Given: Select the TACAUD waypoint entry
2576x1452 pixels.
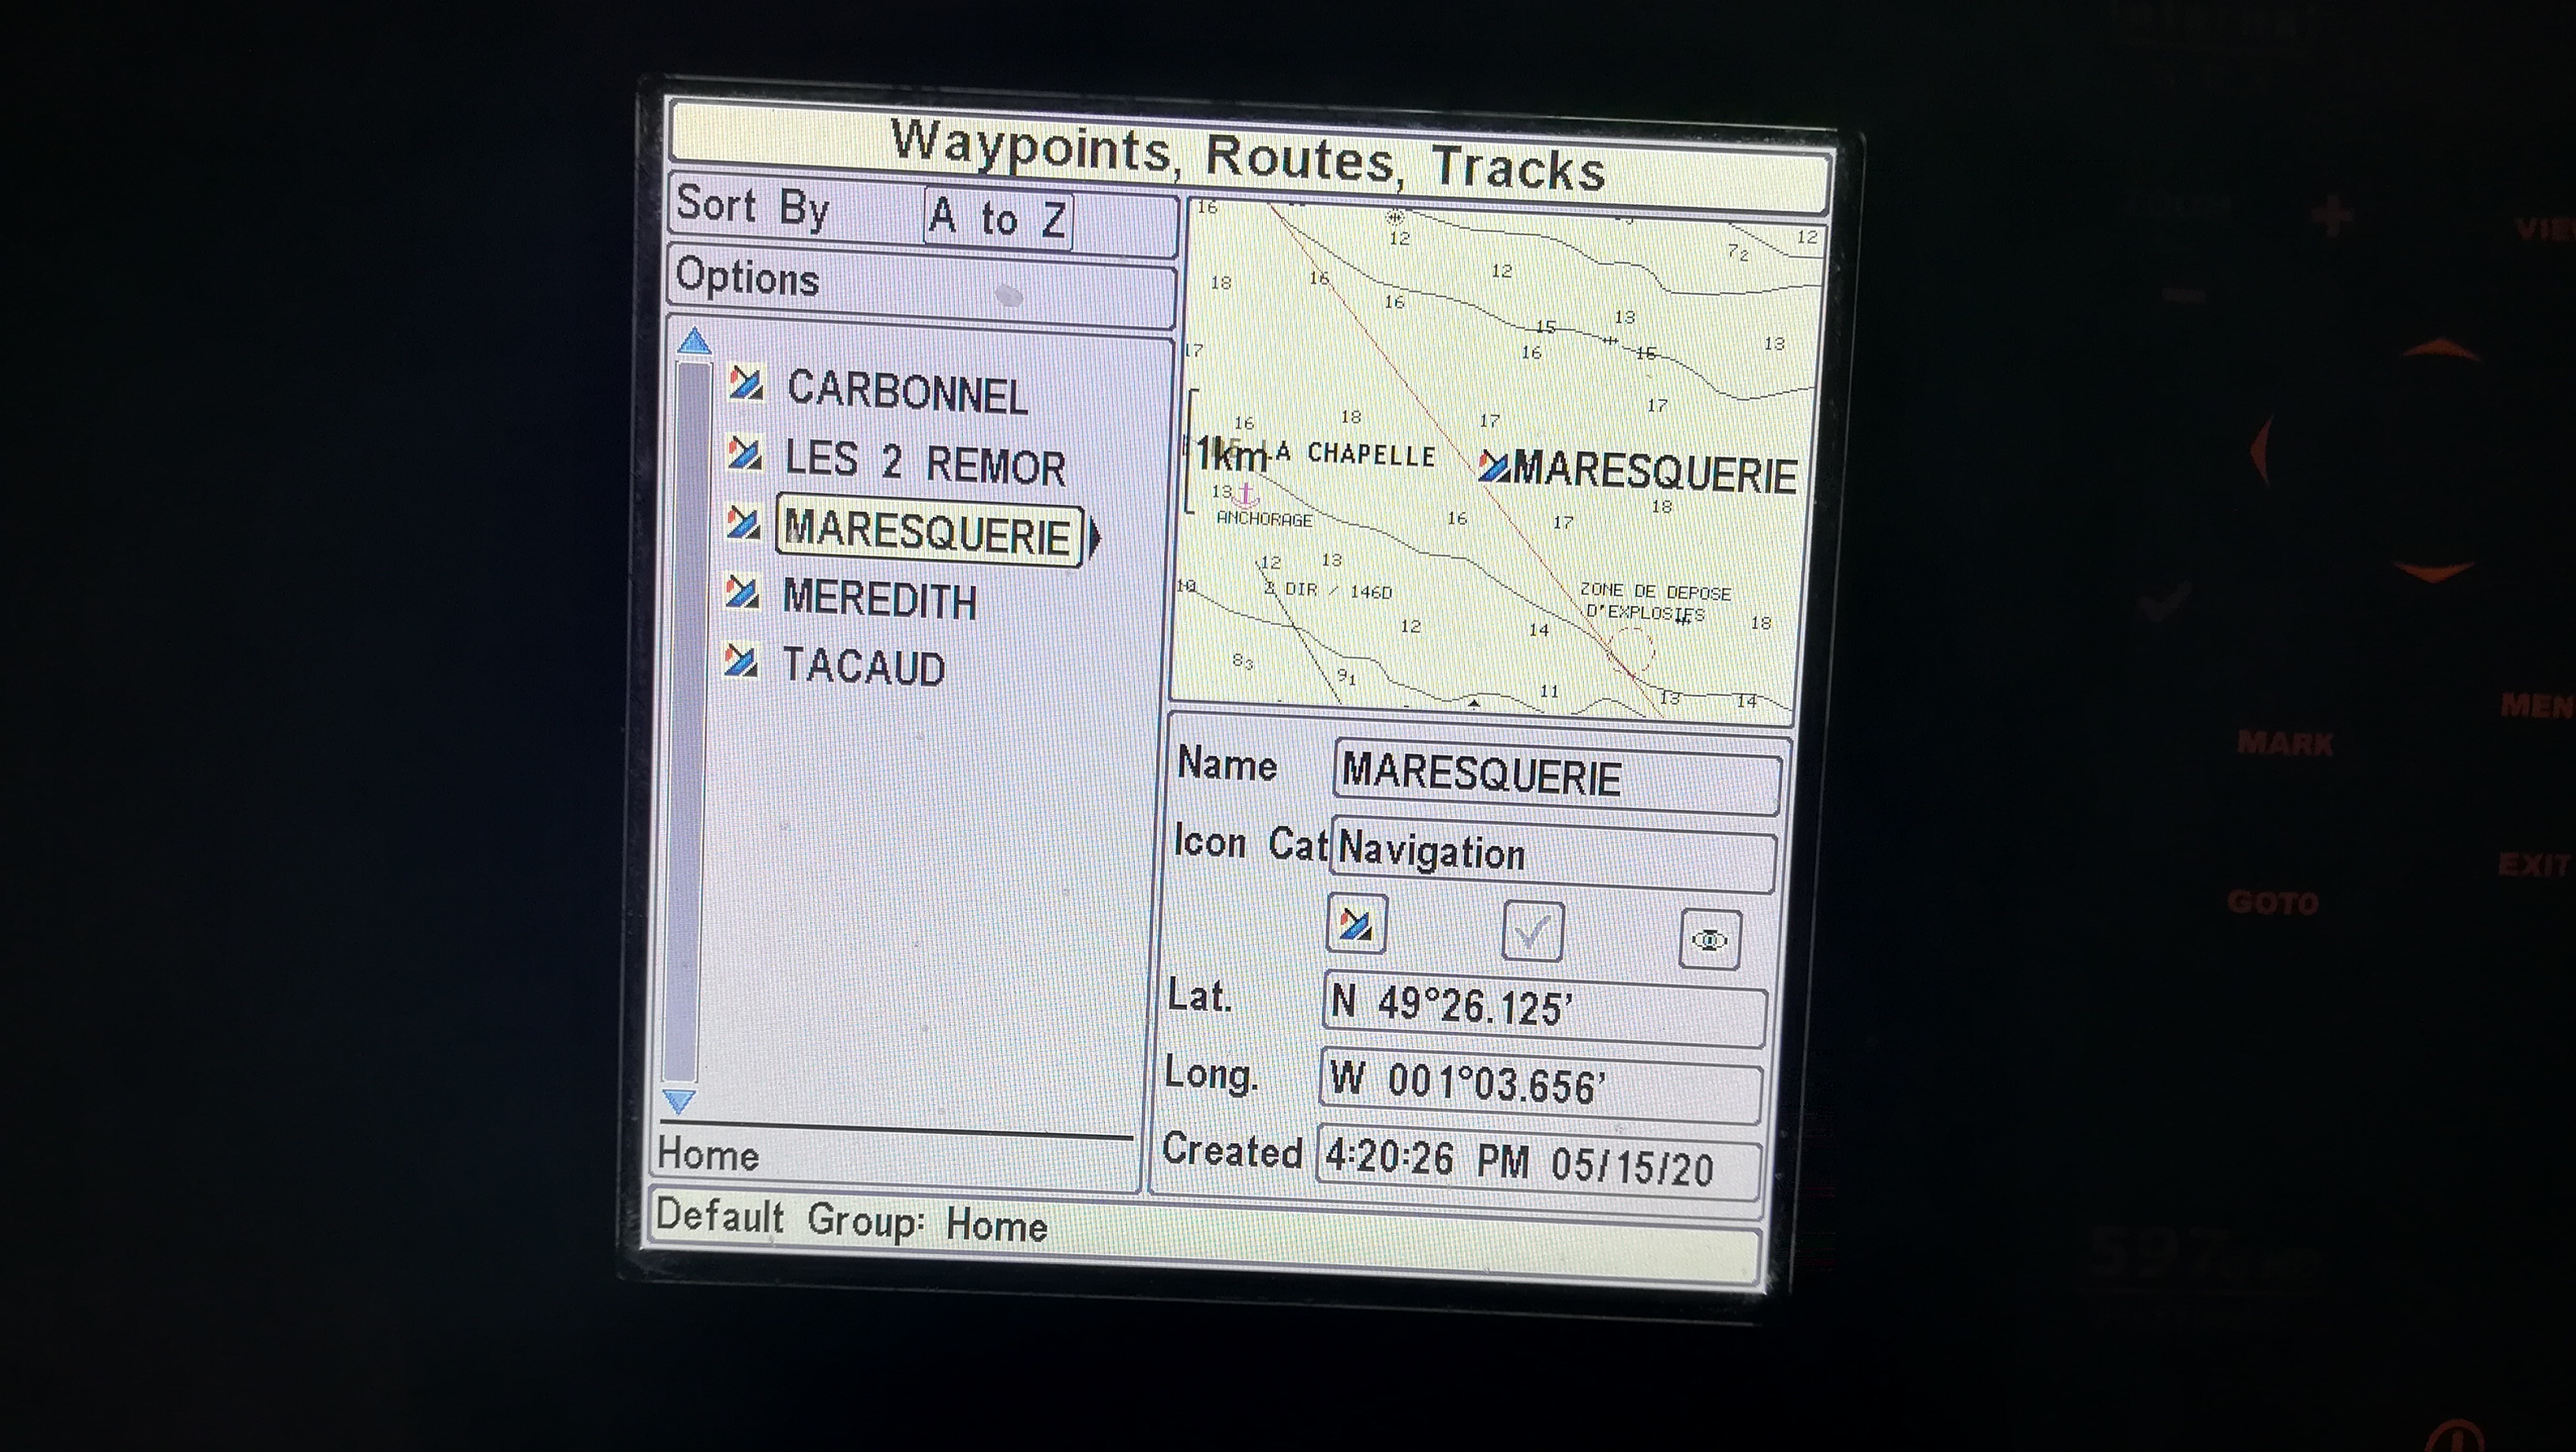Looking at the screenshot, I should click(x=864, y=667).
